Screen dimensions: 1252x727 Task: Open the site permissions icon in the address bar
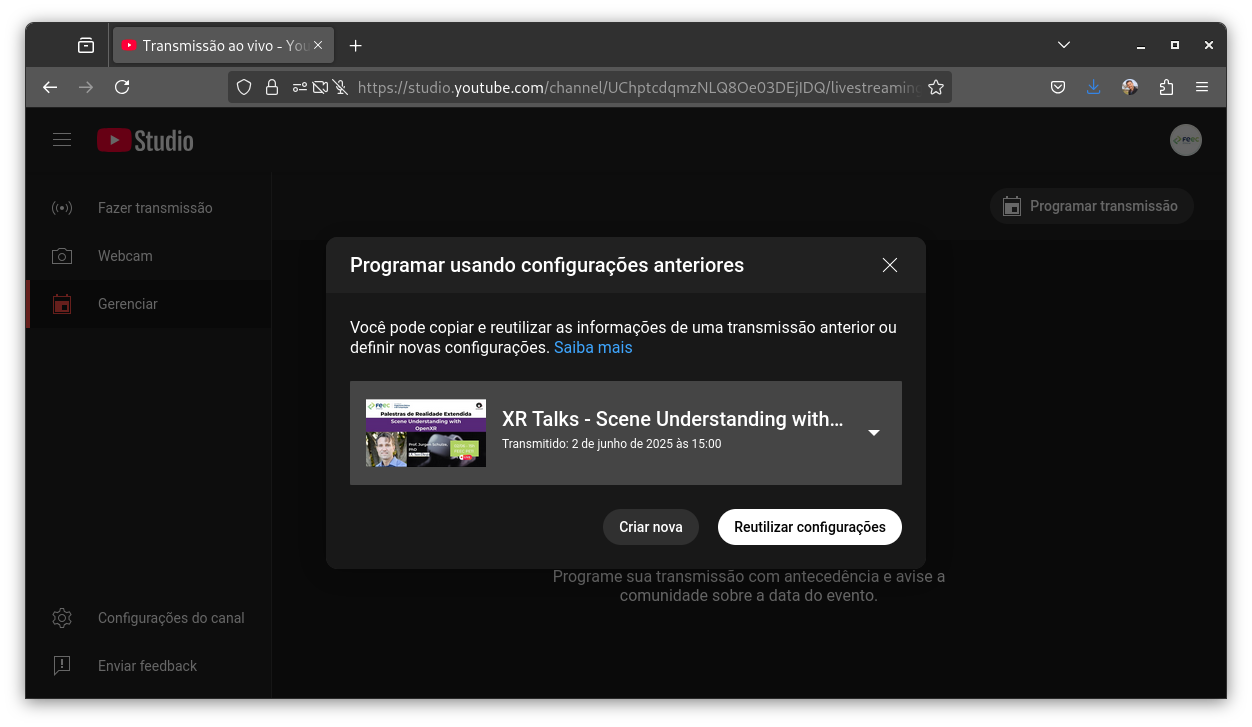pyautogui.click(x=299, y=87)
